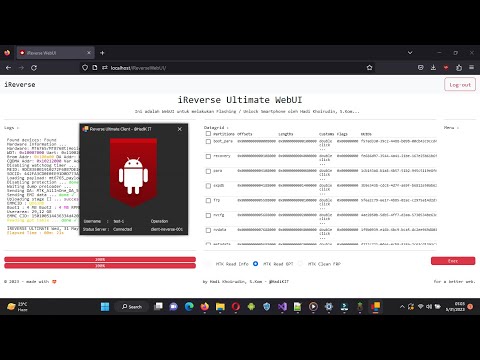This screenshot has height=360, width=480.
Task: Reload the localhost page
Action: point(34,68)
